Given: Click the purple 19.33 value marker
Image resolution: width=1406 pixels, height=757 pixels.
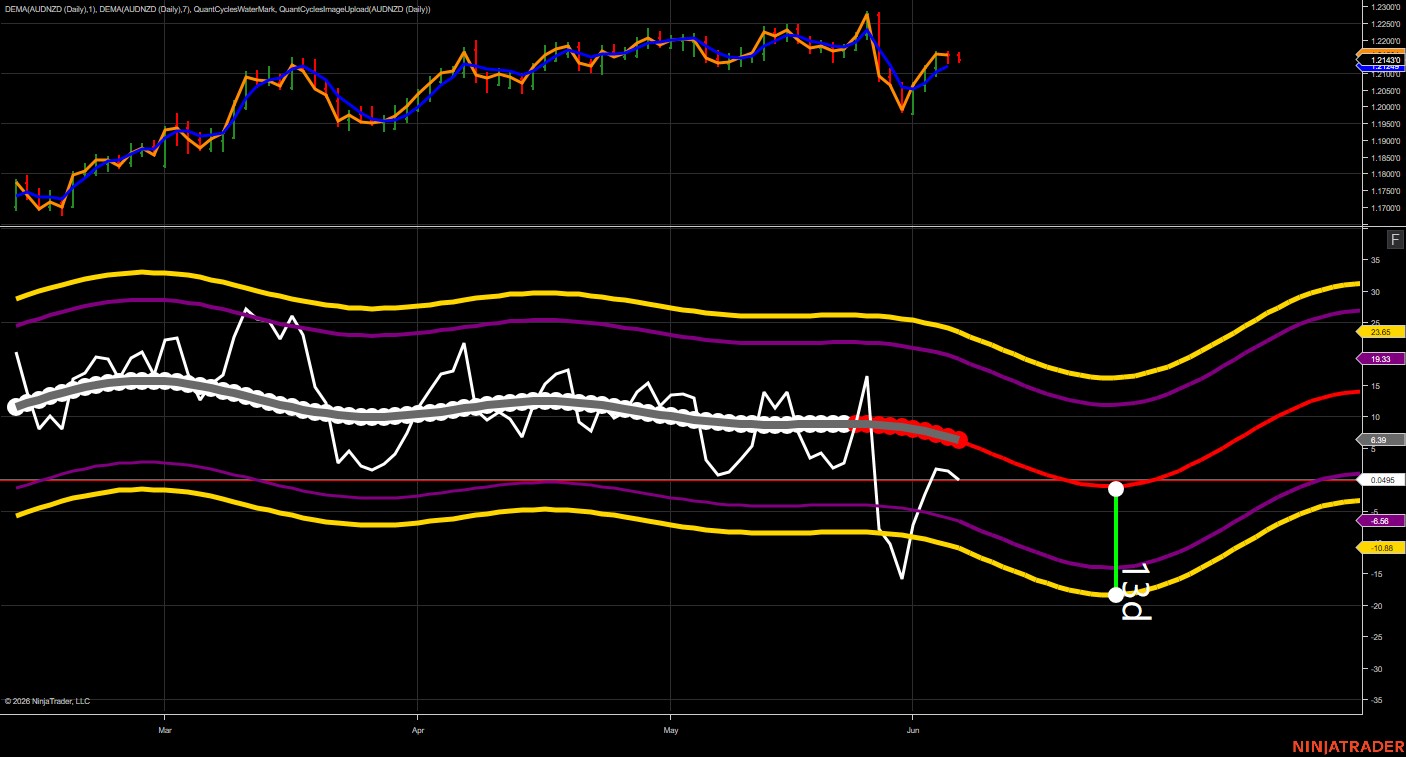Looking at the screenshot, I should (1382, 358).
